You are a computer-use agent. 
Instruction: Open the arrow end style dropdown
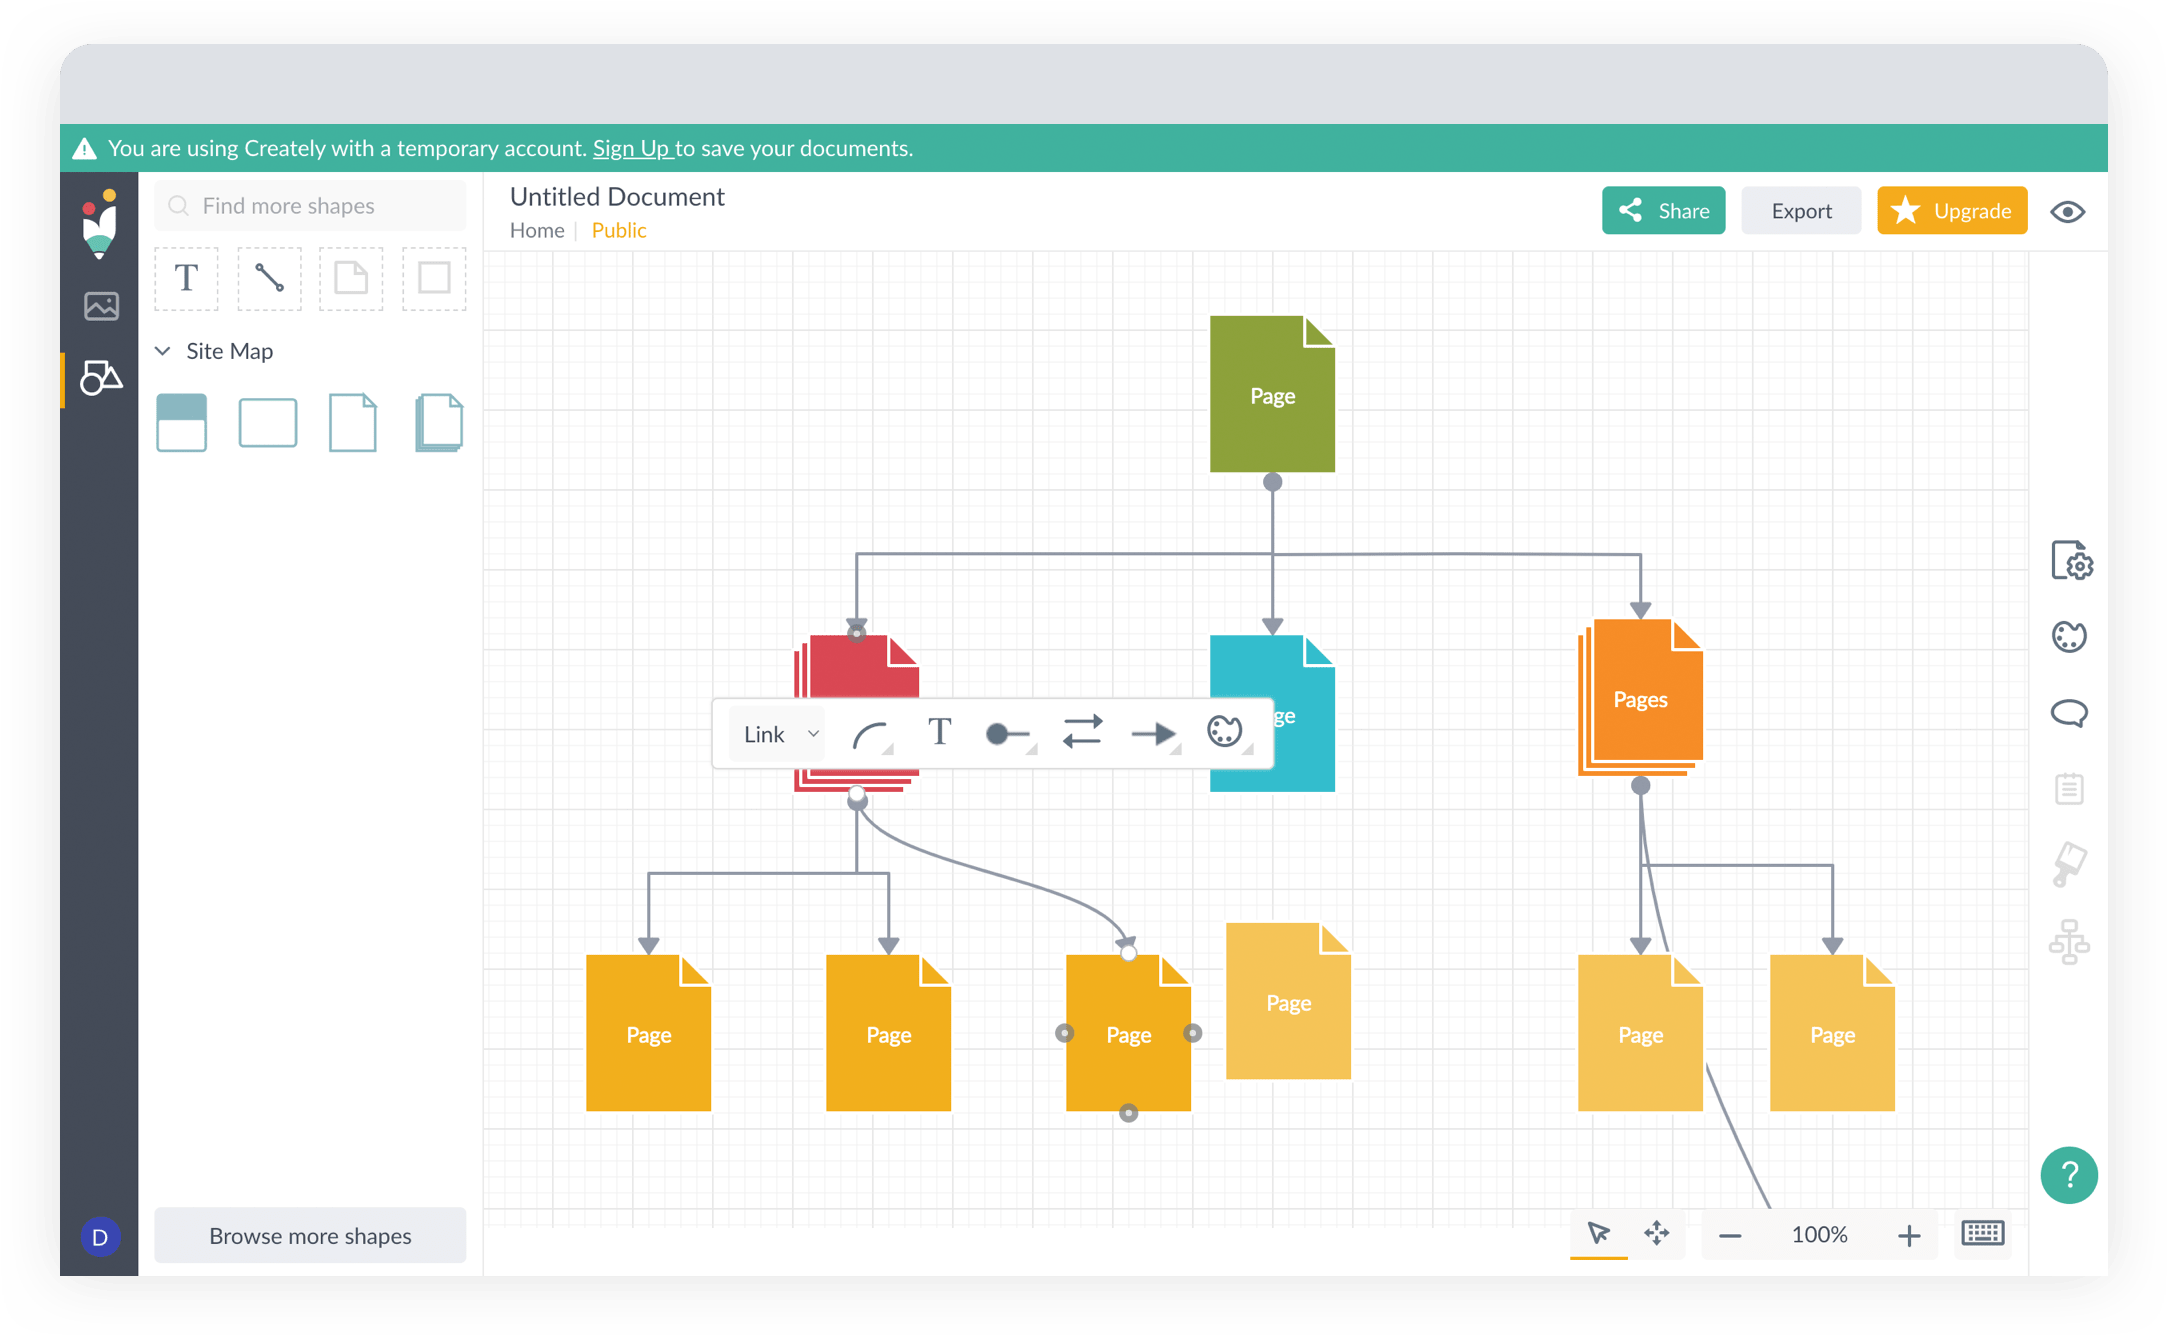[x=1155, y=734]
